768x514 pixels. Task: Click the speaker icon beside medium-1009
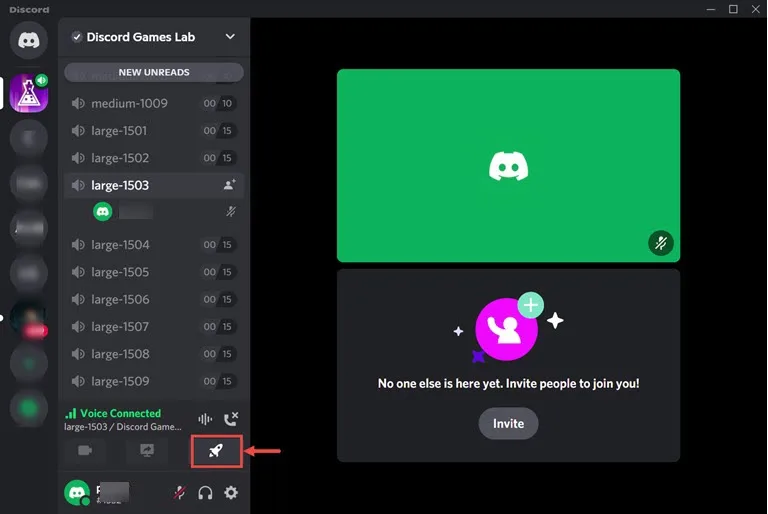78,103
